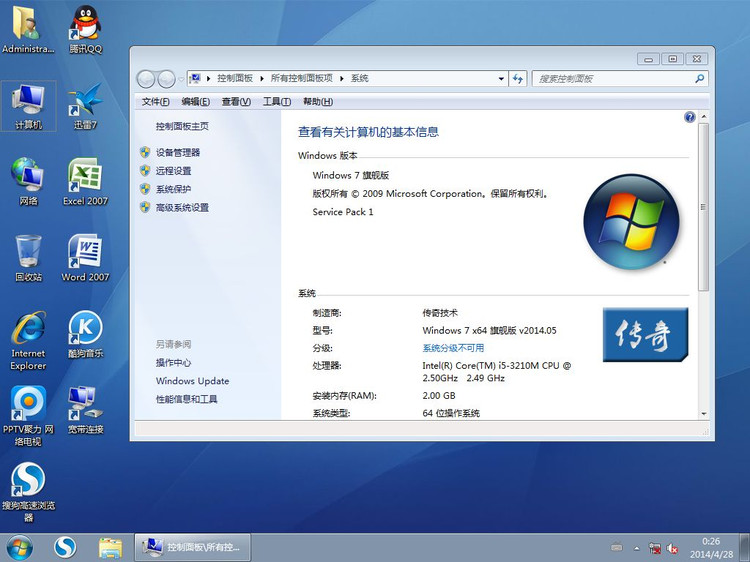Expand the arrow after 控制面板 breadcrumb
The width and height of the screenshot is (750, 562).
pyautogui.click(x=262, y=78)
